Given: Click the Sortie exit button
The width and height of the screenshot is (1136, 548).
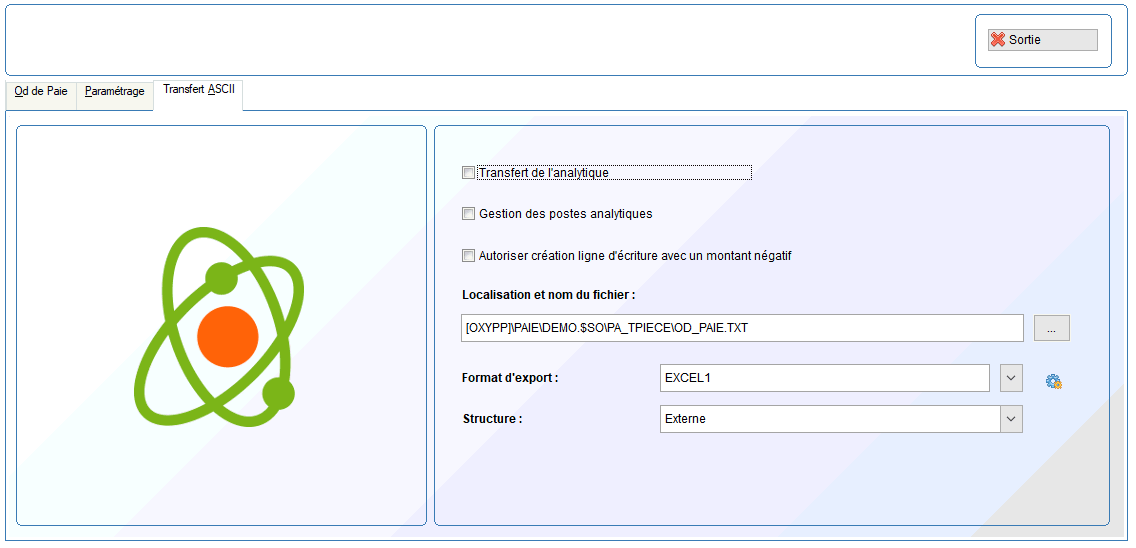Looking at the screenshot, I should pos(1043,40).
